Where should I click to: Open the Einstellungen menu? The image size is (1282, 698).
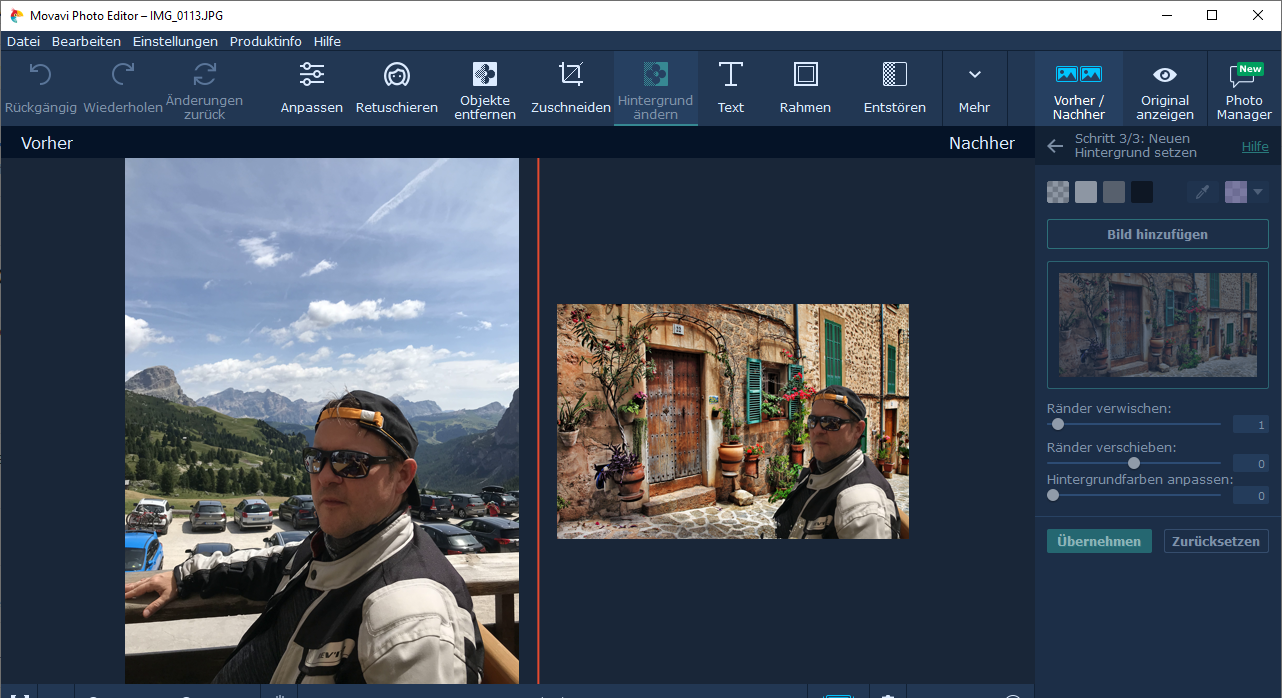click(175, 41)
